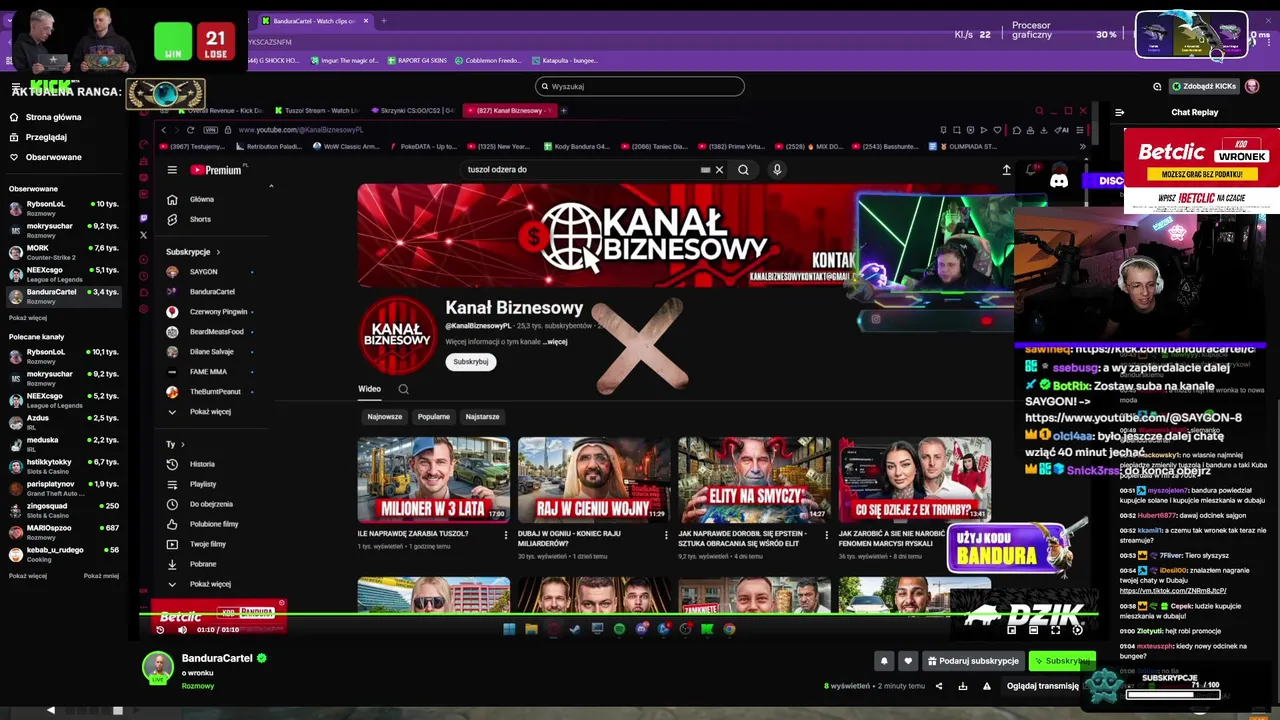Click Pokaż mniej under Polecane kanały
The height and width of the screenshot is (720, 1280).
pos(101,576)
